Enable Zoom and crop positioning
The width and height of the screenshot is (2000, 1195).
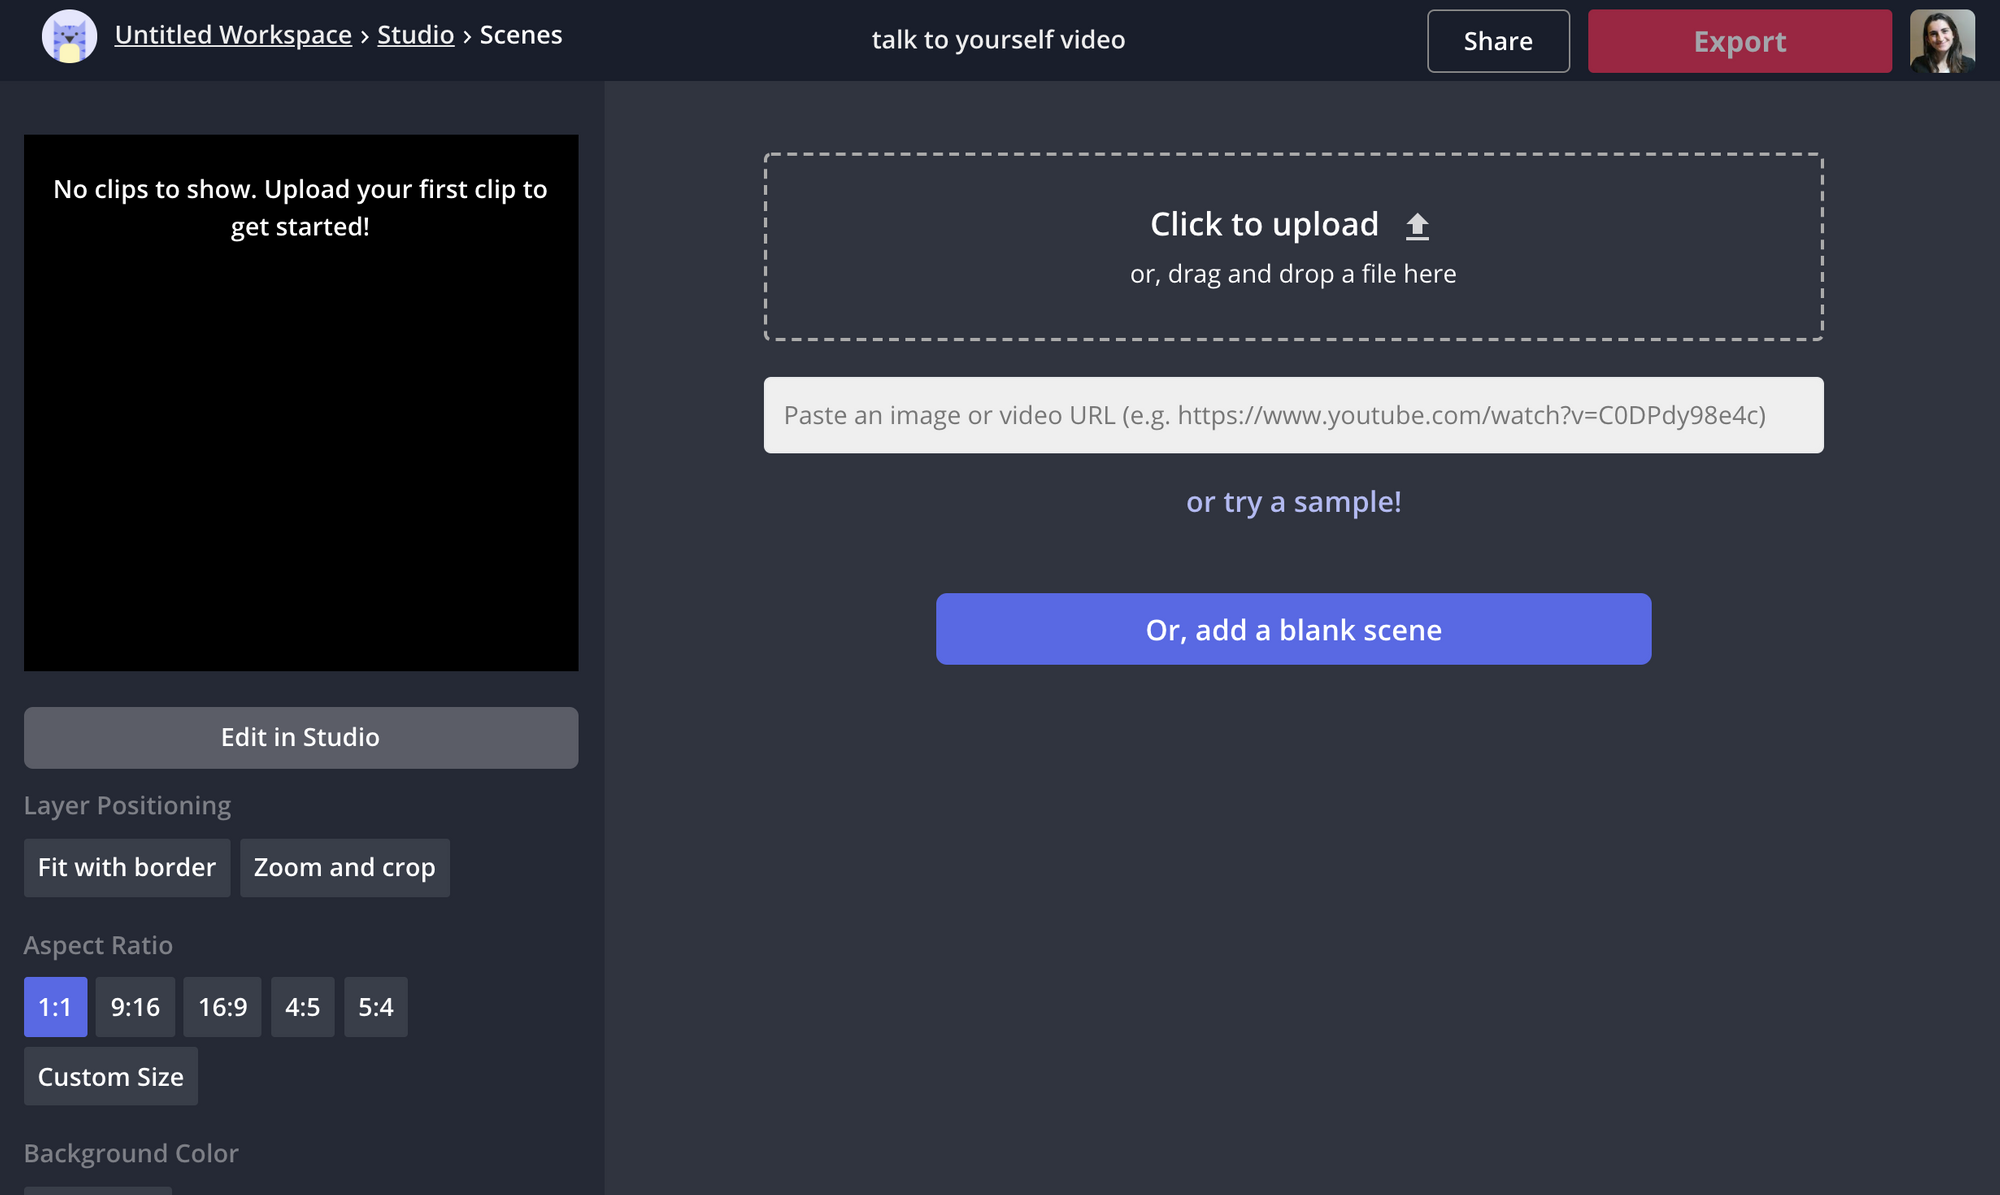pyautogui.click(x=344, y=867)
